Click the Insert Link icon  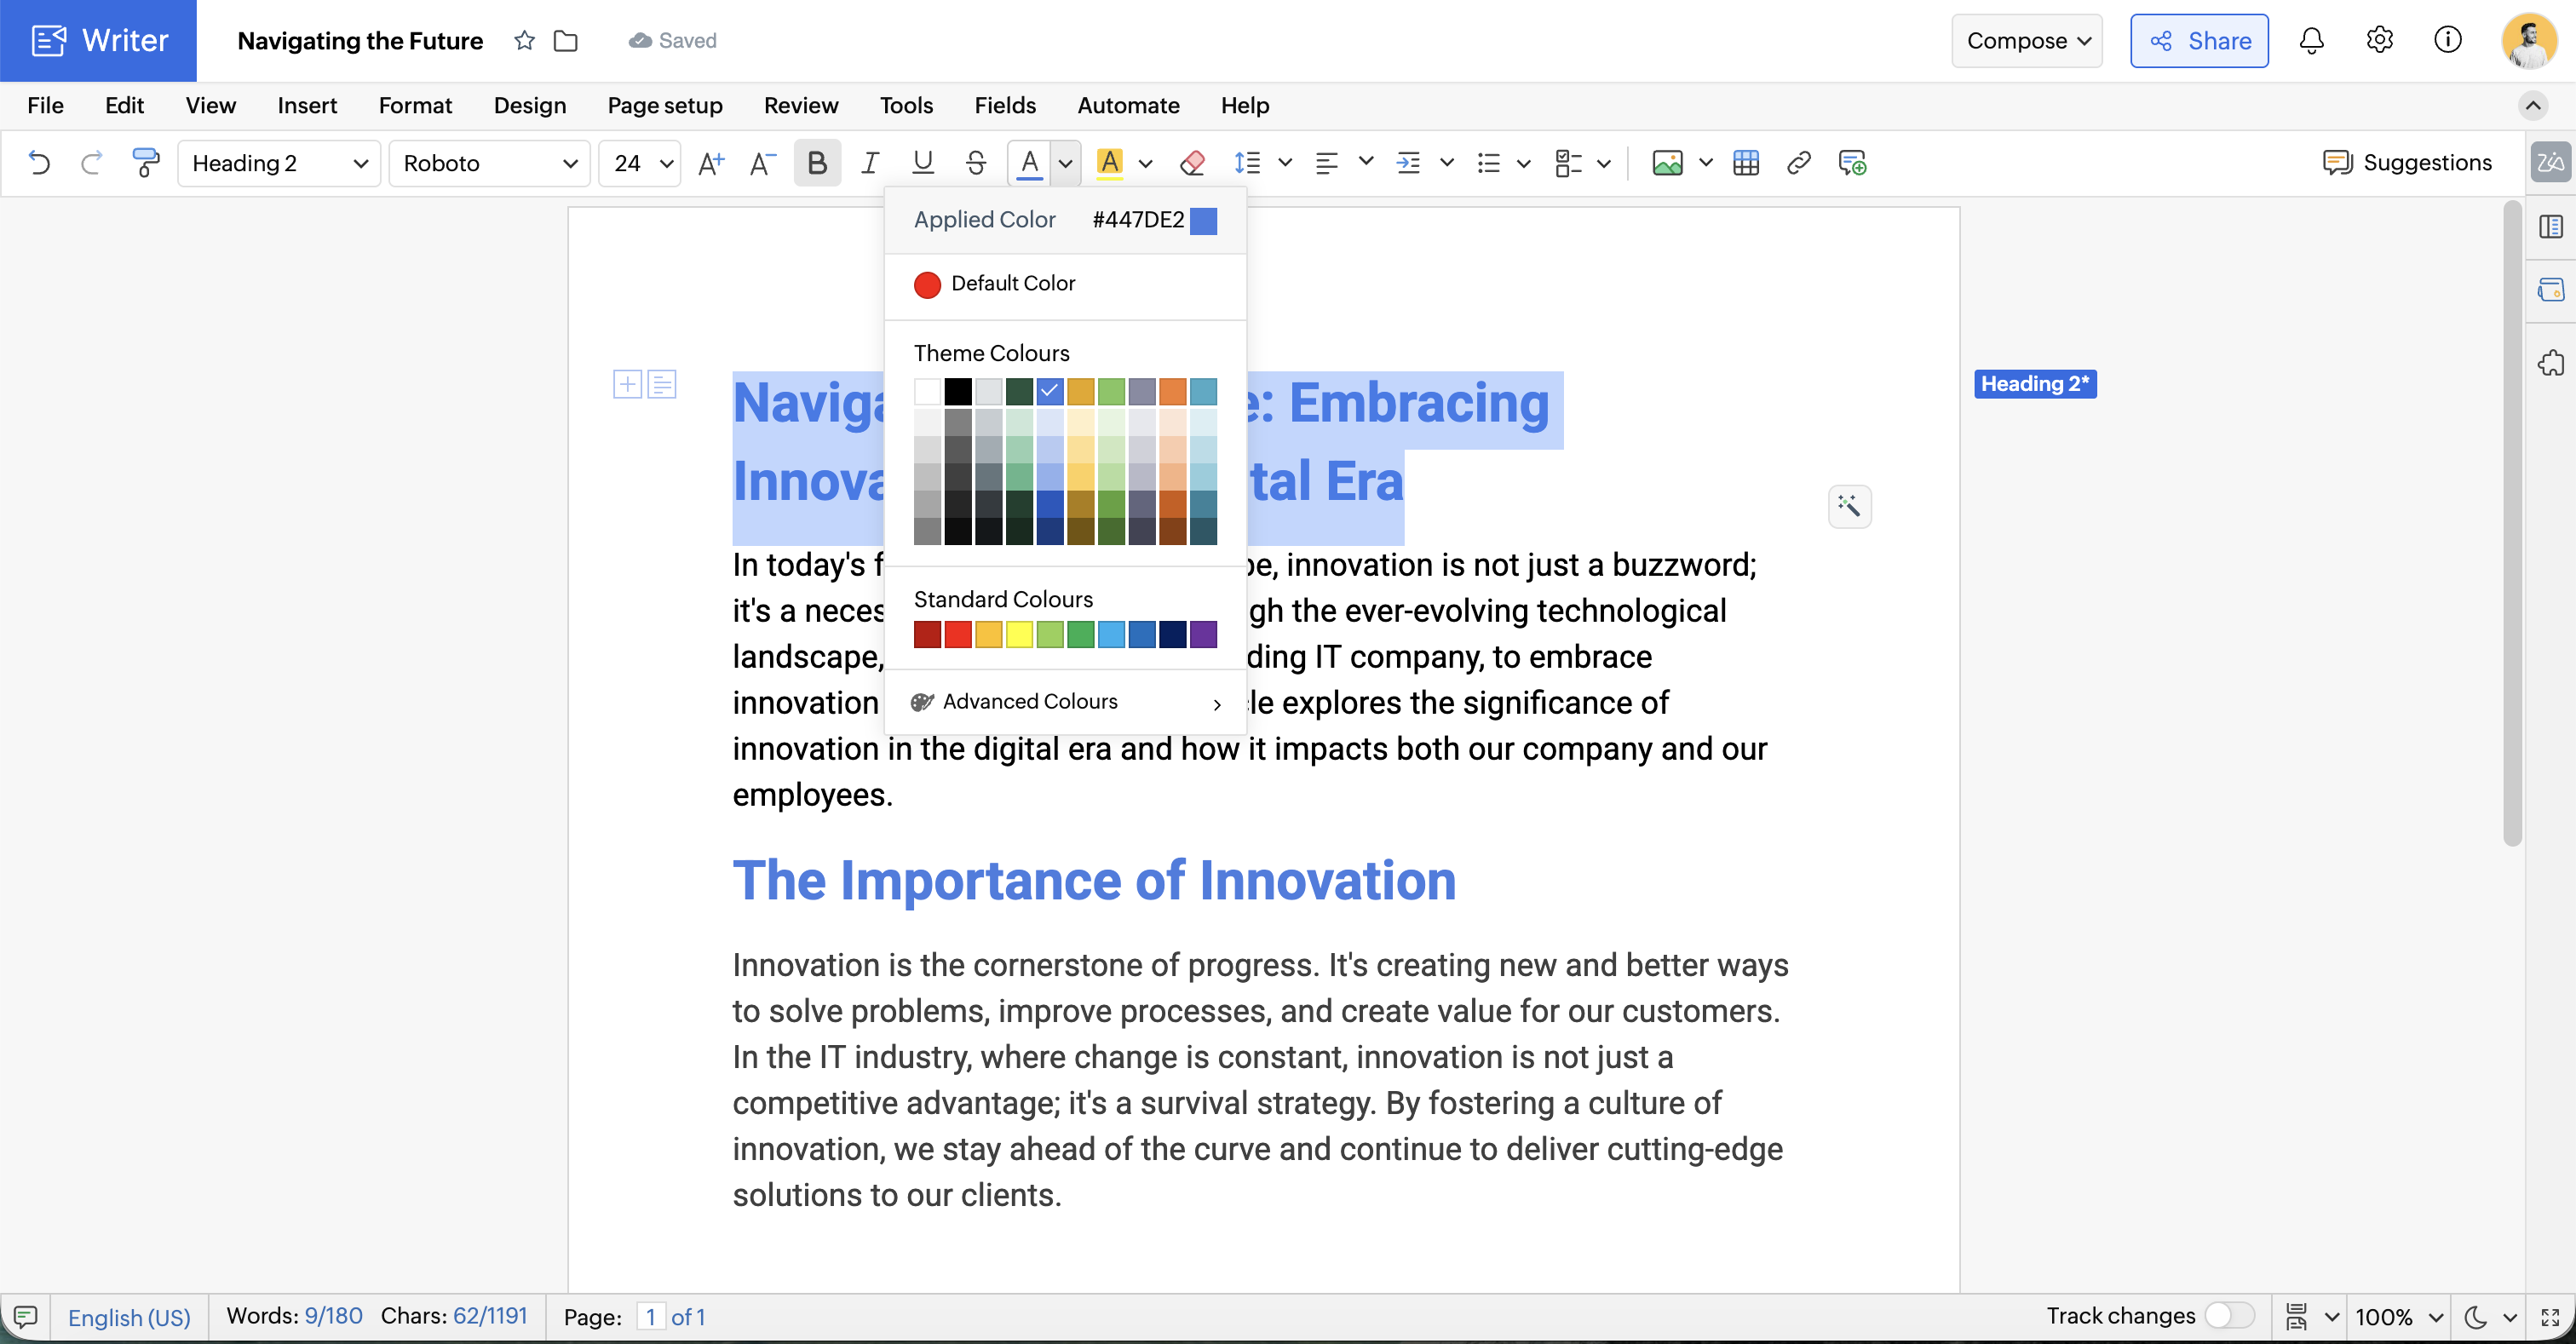pyautogui.click(x=1798, y=163)
